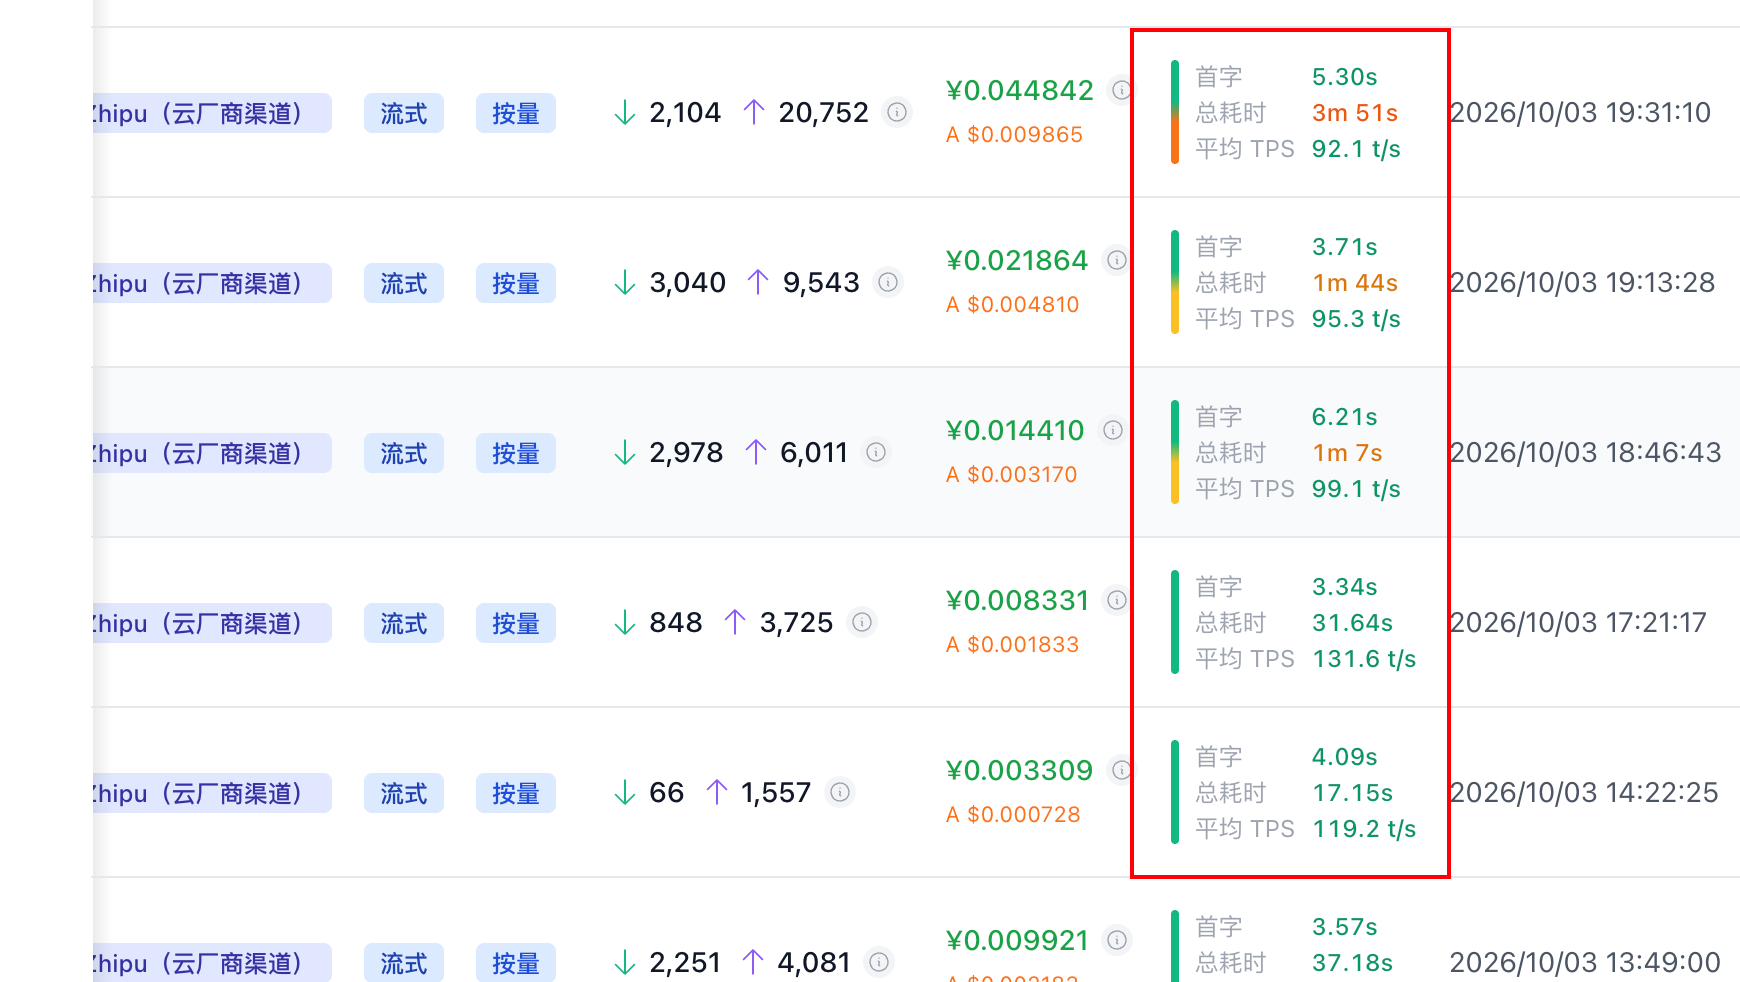Screen dimensions: 1740x982
Task: Click the first-token latency 6.21s
Action: [x=1345, y=417]
